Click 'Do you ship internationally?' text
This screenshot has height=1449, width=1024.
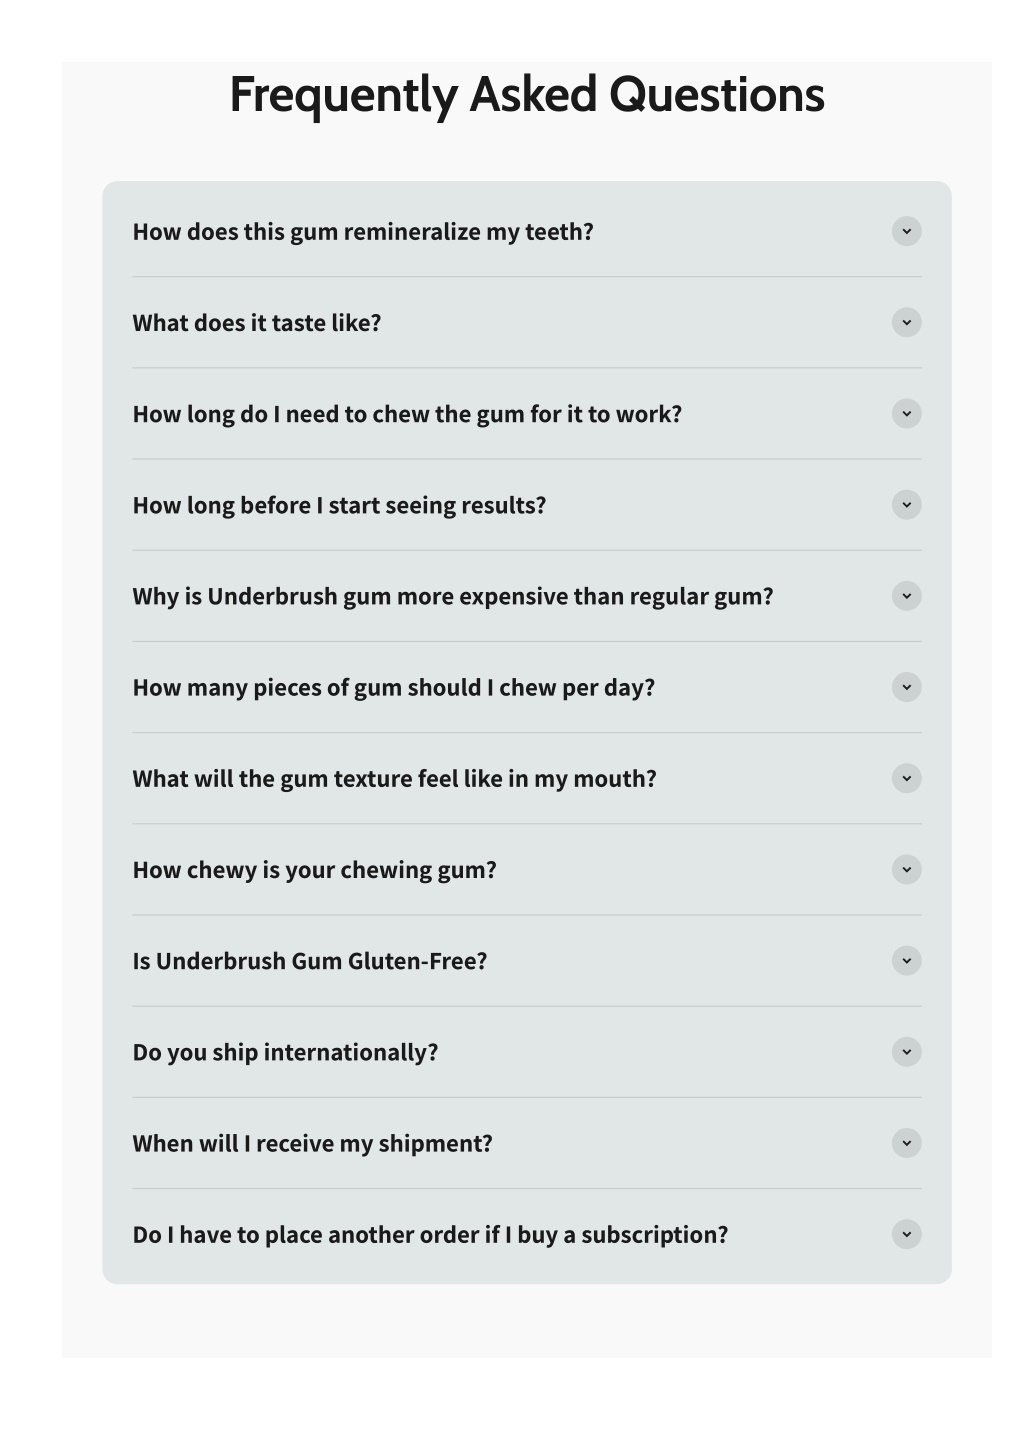tap(285, 1053)
